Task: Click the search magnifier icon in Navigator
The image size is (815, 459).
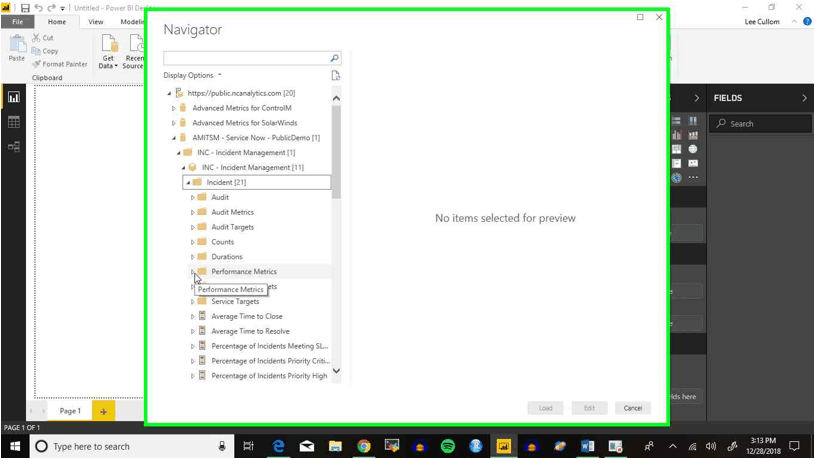Action: click(x=335, y=58)
